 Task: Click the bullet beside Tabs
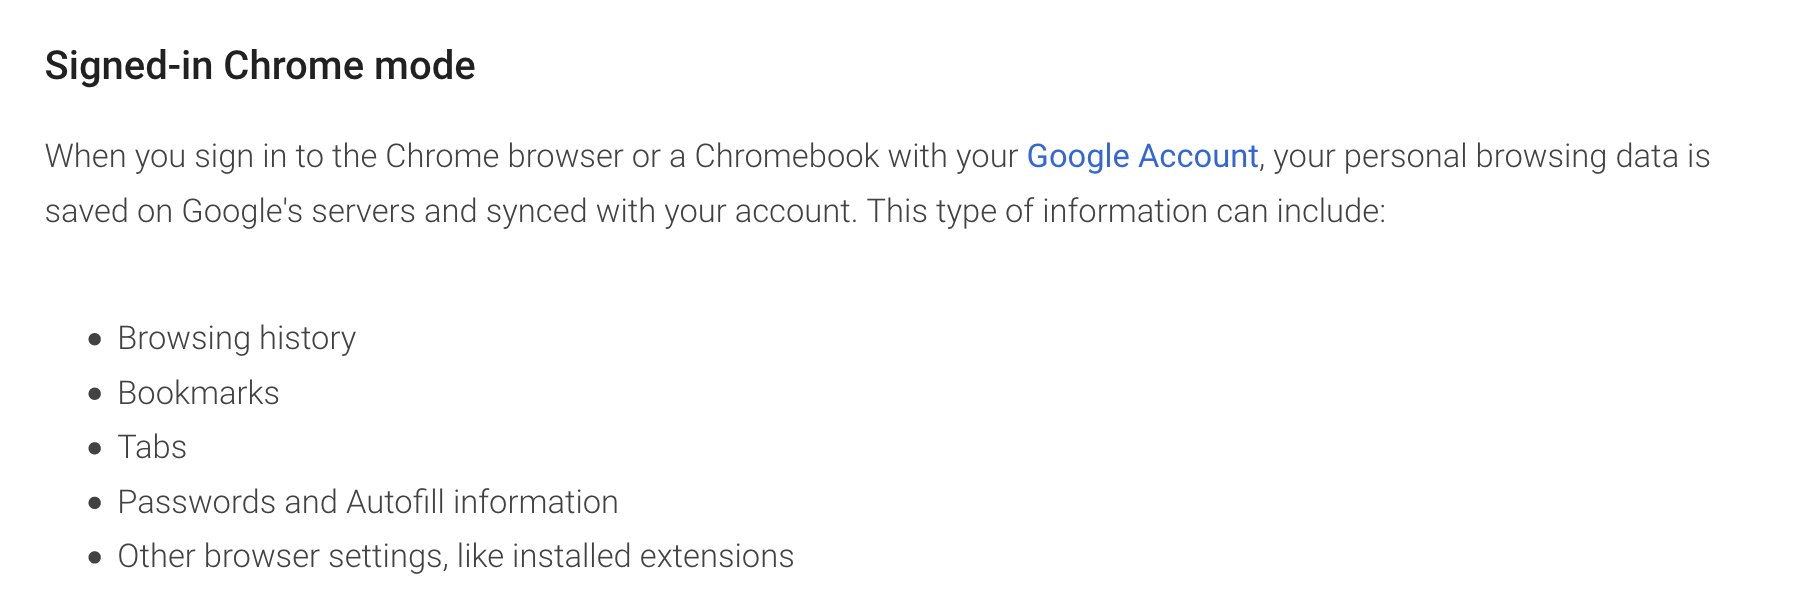(95, 448)
